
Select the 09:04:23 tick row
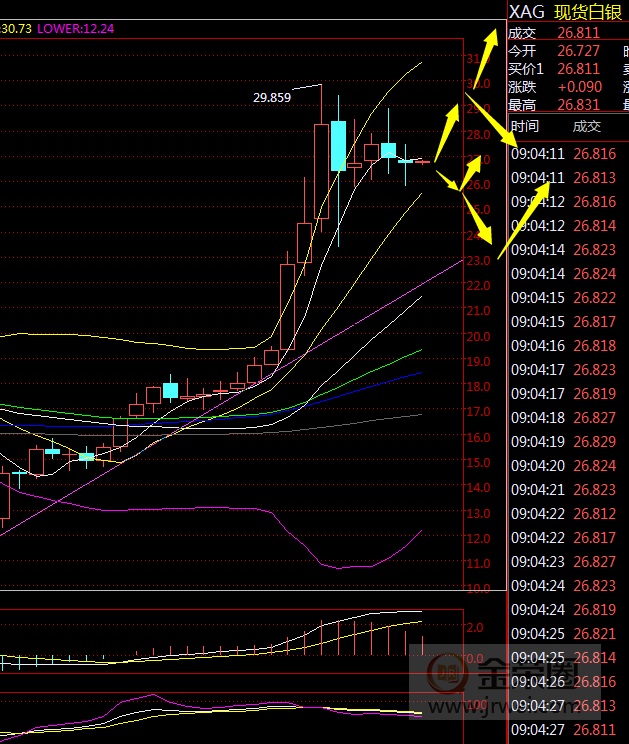point(564,561)
